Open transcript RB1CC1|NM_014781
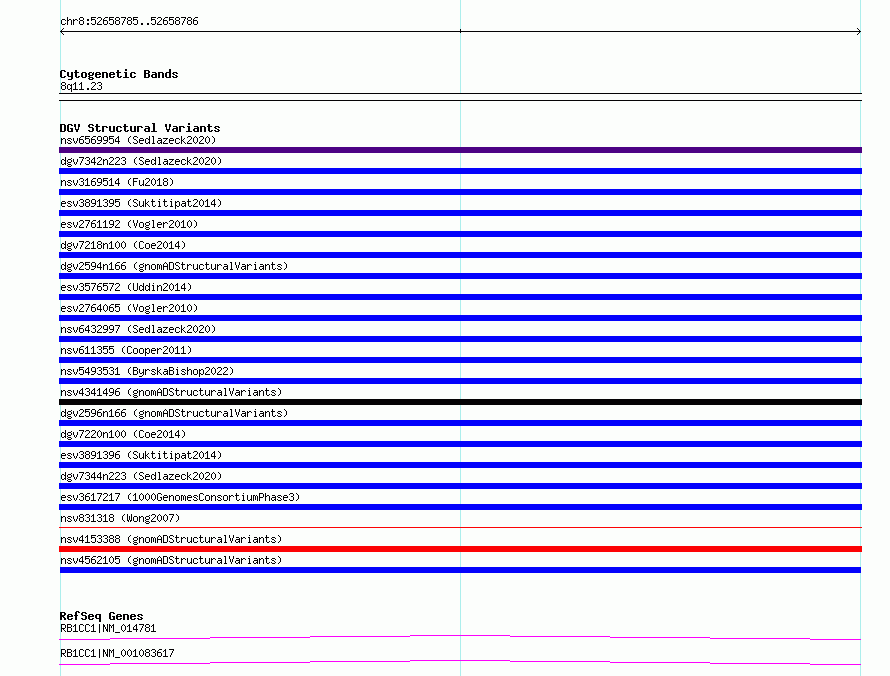The width and height of the screenshot is (890, 676). tap(108, 628)
